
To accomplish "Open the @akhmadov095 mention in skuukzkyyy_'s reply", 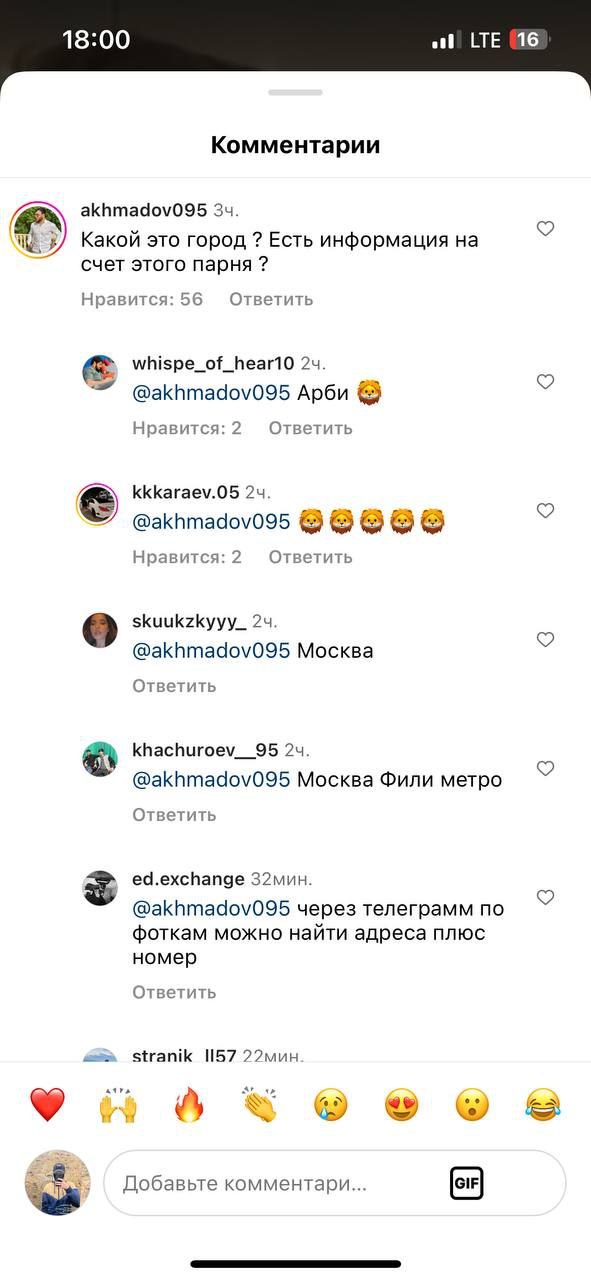I will pos(211,651).
